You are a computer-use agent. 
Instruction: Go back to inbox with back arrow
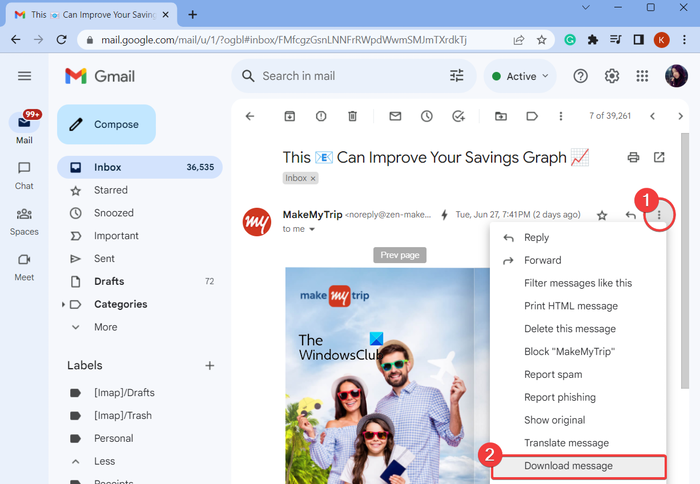pos(250,117)
